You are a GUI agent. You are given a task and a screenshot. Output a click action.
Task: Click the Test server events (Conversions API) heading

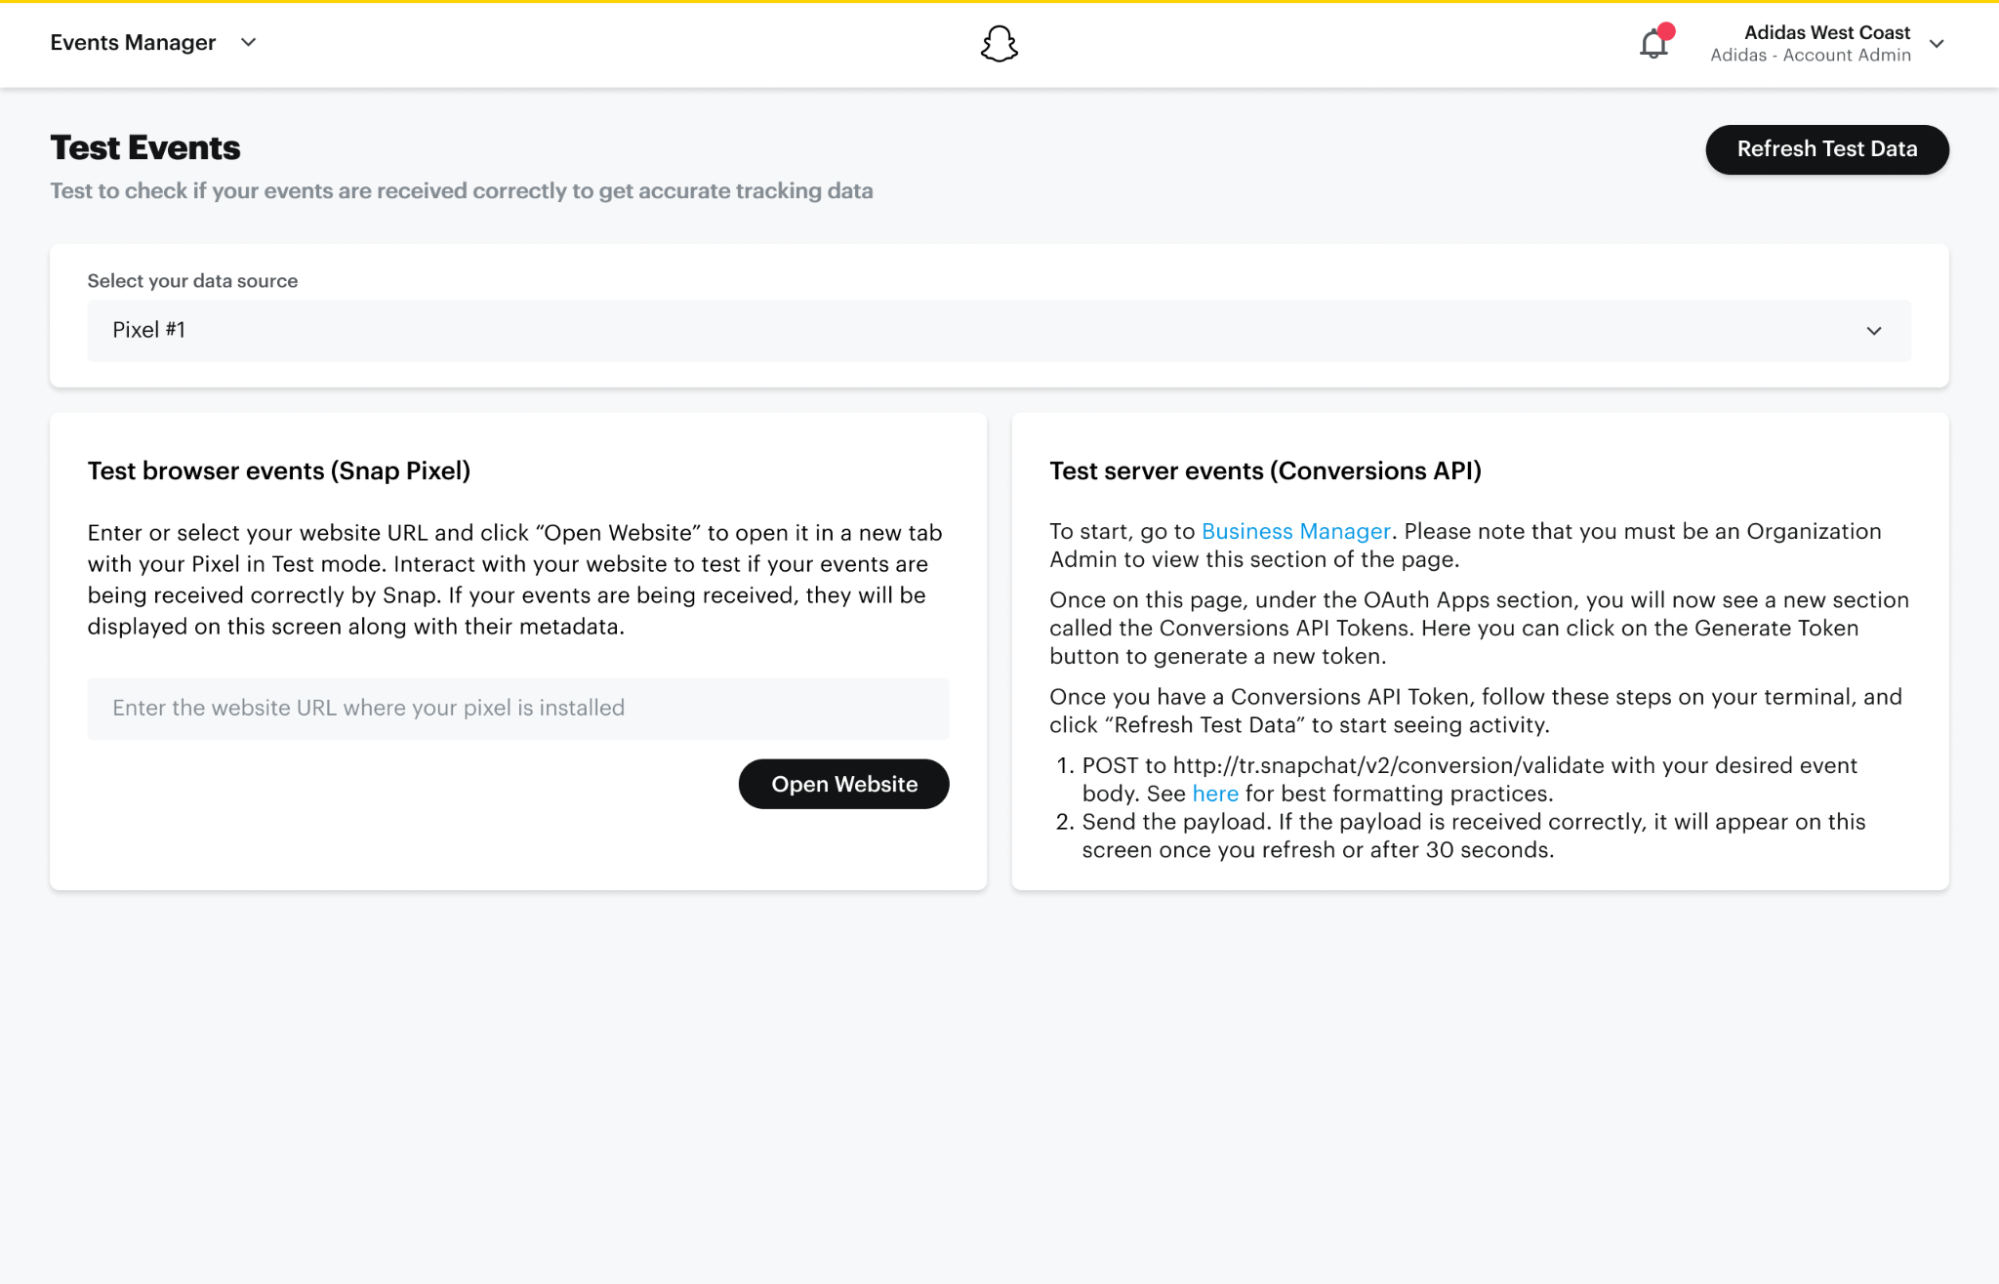click(1264, 471)
